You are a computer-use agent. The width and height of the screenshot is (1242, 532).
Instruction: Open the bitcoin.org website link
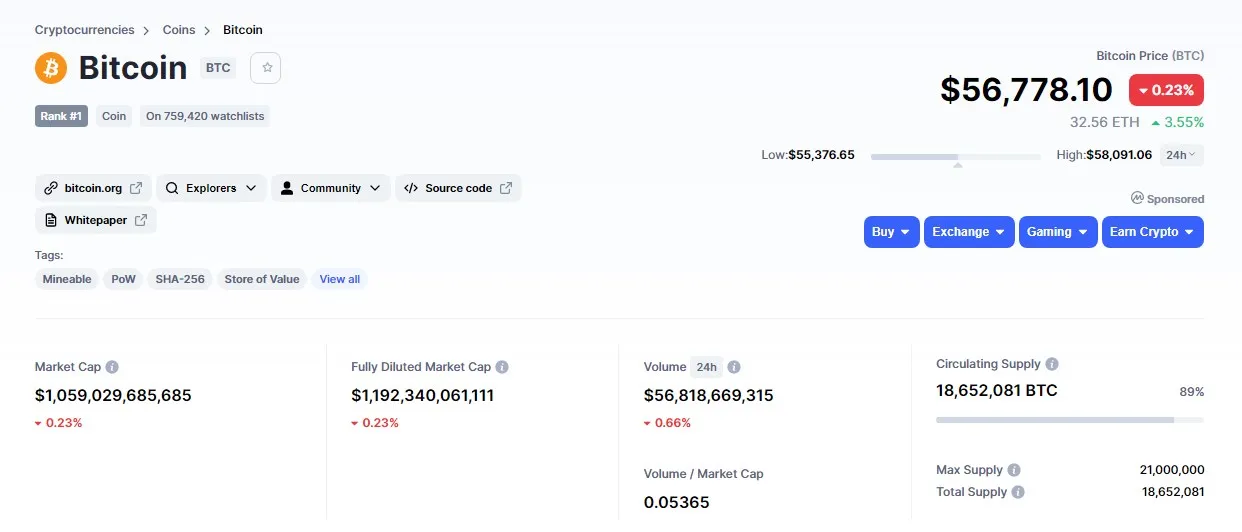[94, 188]
